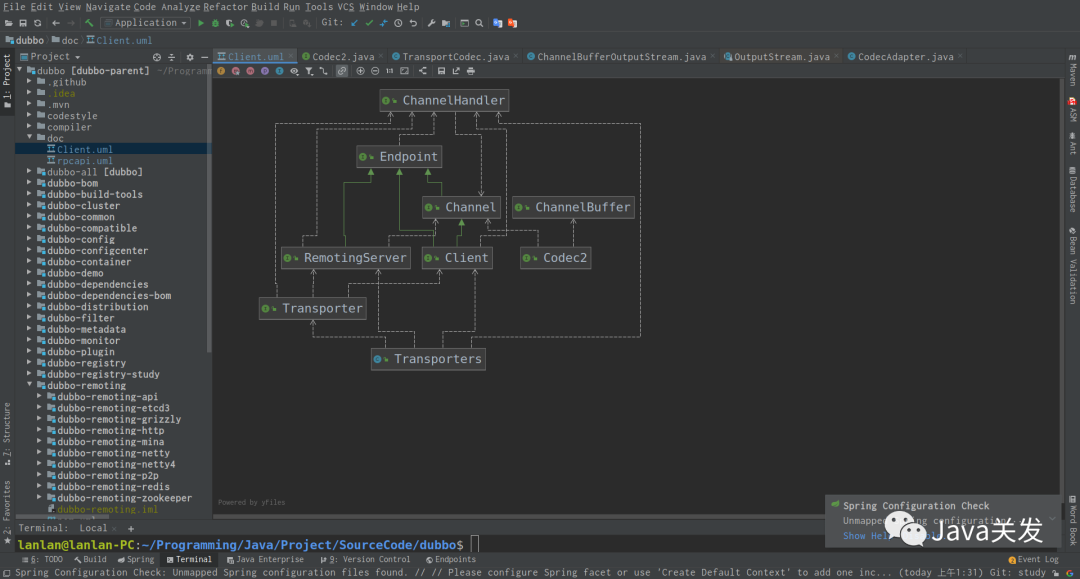Open the Project panel gear settings

coord(190,57)
